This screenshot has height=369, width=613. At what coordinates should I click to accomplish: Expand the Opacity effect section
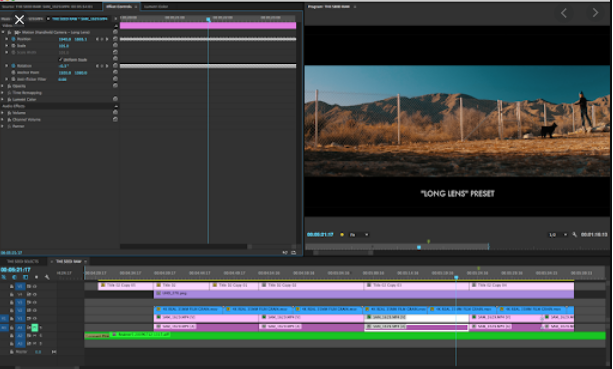(x=3, y=86)
